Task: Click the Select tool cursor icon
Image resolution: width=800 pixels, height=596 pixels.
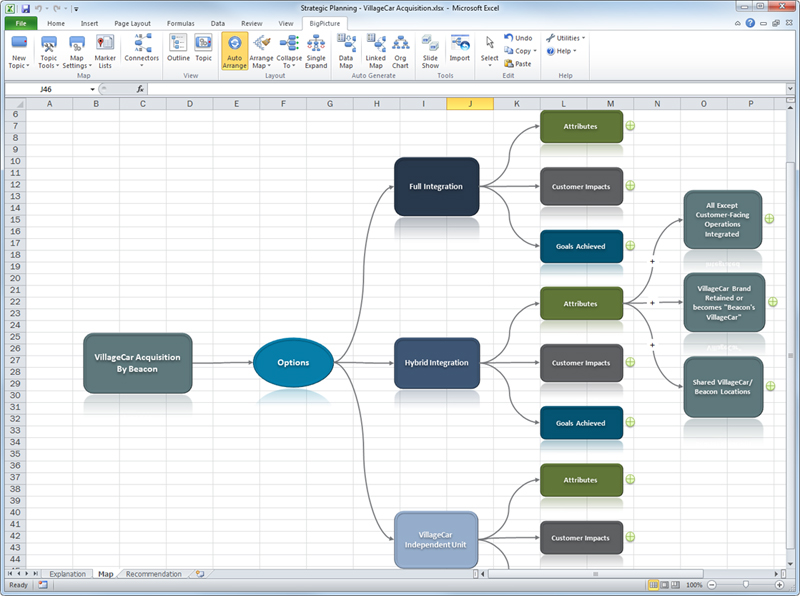Action: (x=490, y=43)
